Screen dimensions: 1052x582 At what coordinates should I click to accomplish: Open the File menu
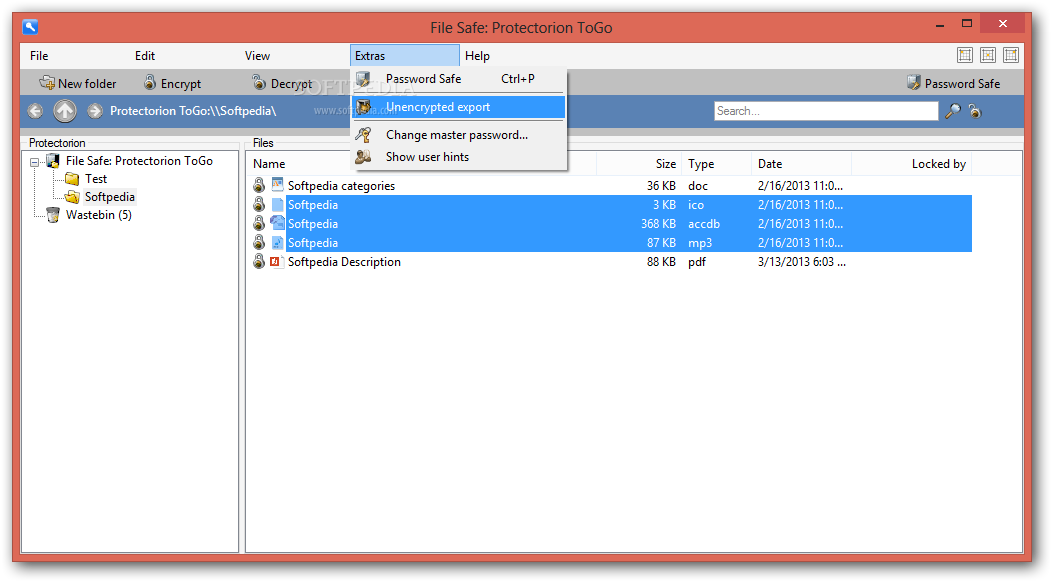click(x=39, y=56)
